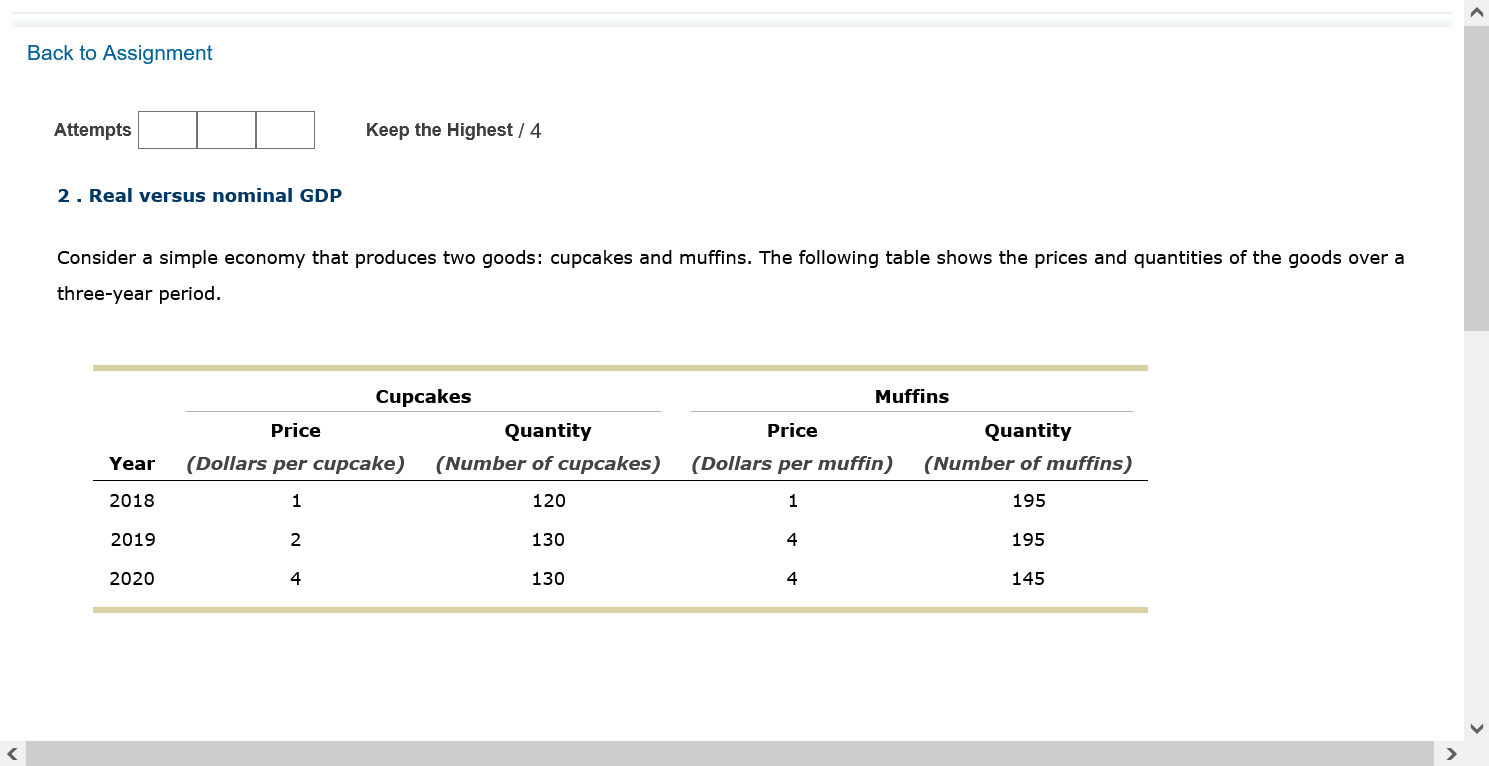Click the 2018 muffin price 1

pos(793,501)
